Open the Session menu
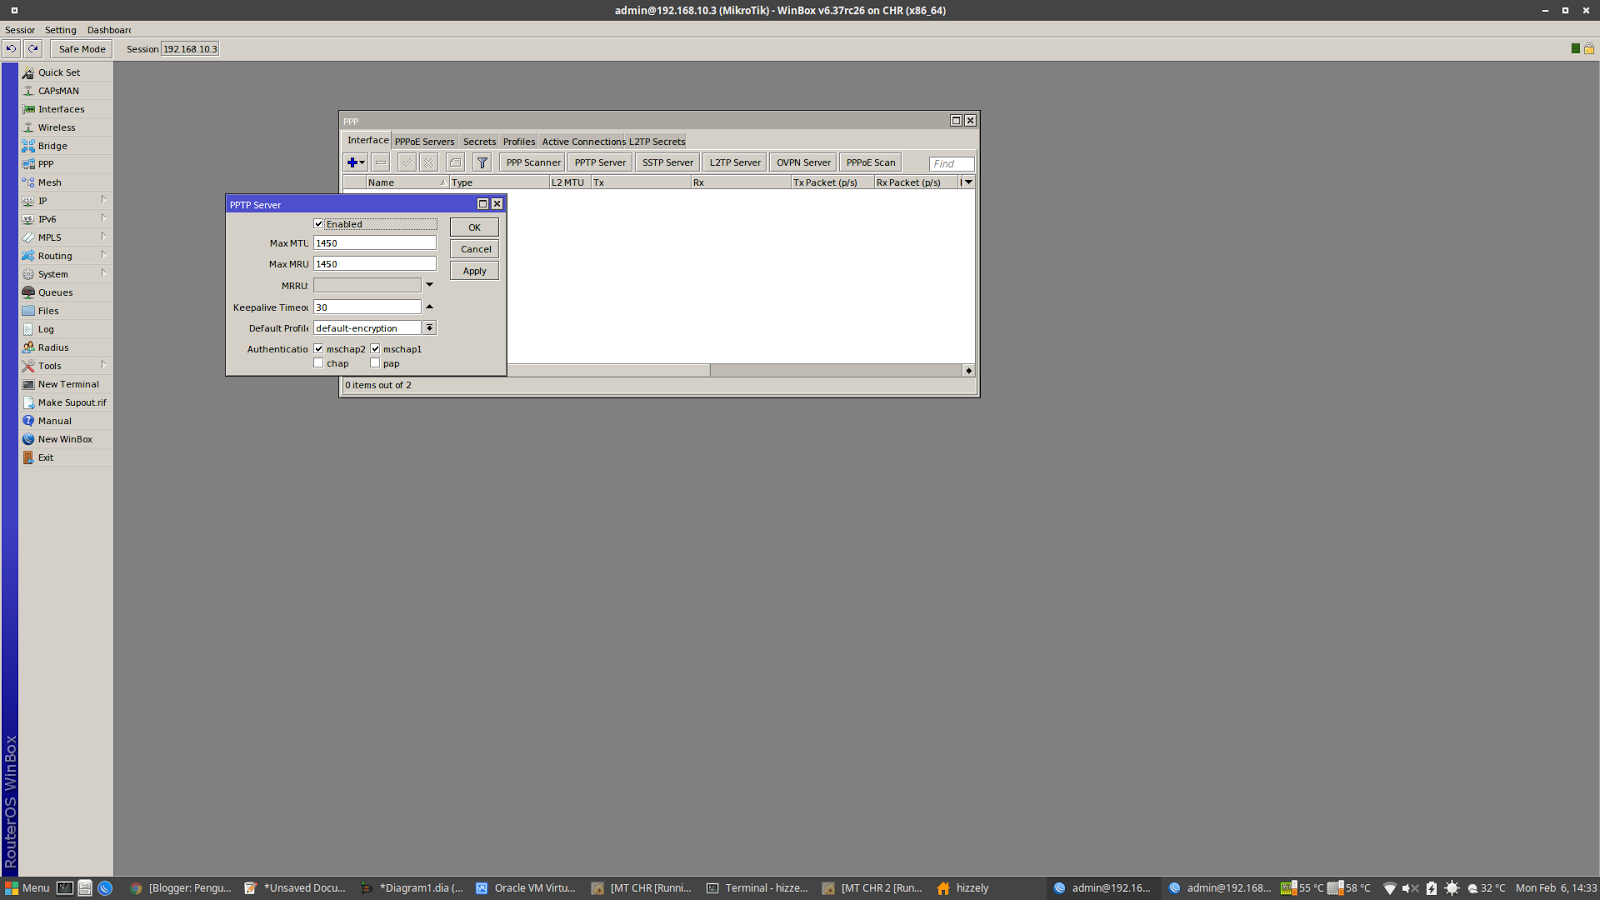This screenshot has width=1600, height=900. pos(20,30)
